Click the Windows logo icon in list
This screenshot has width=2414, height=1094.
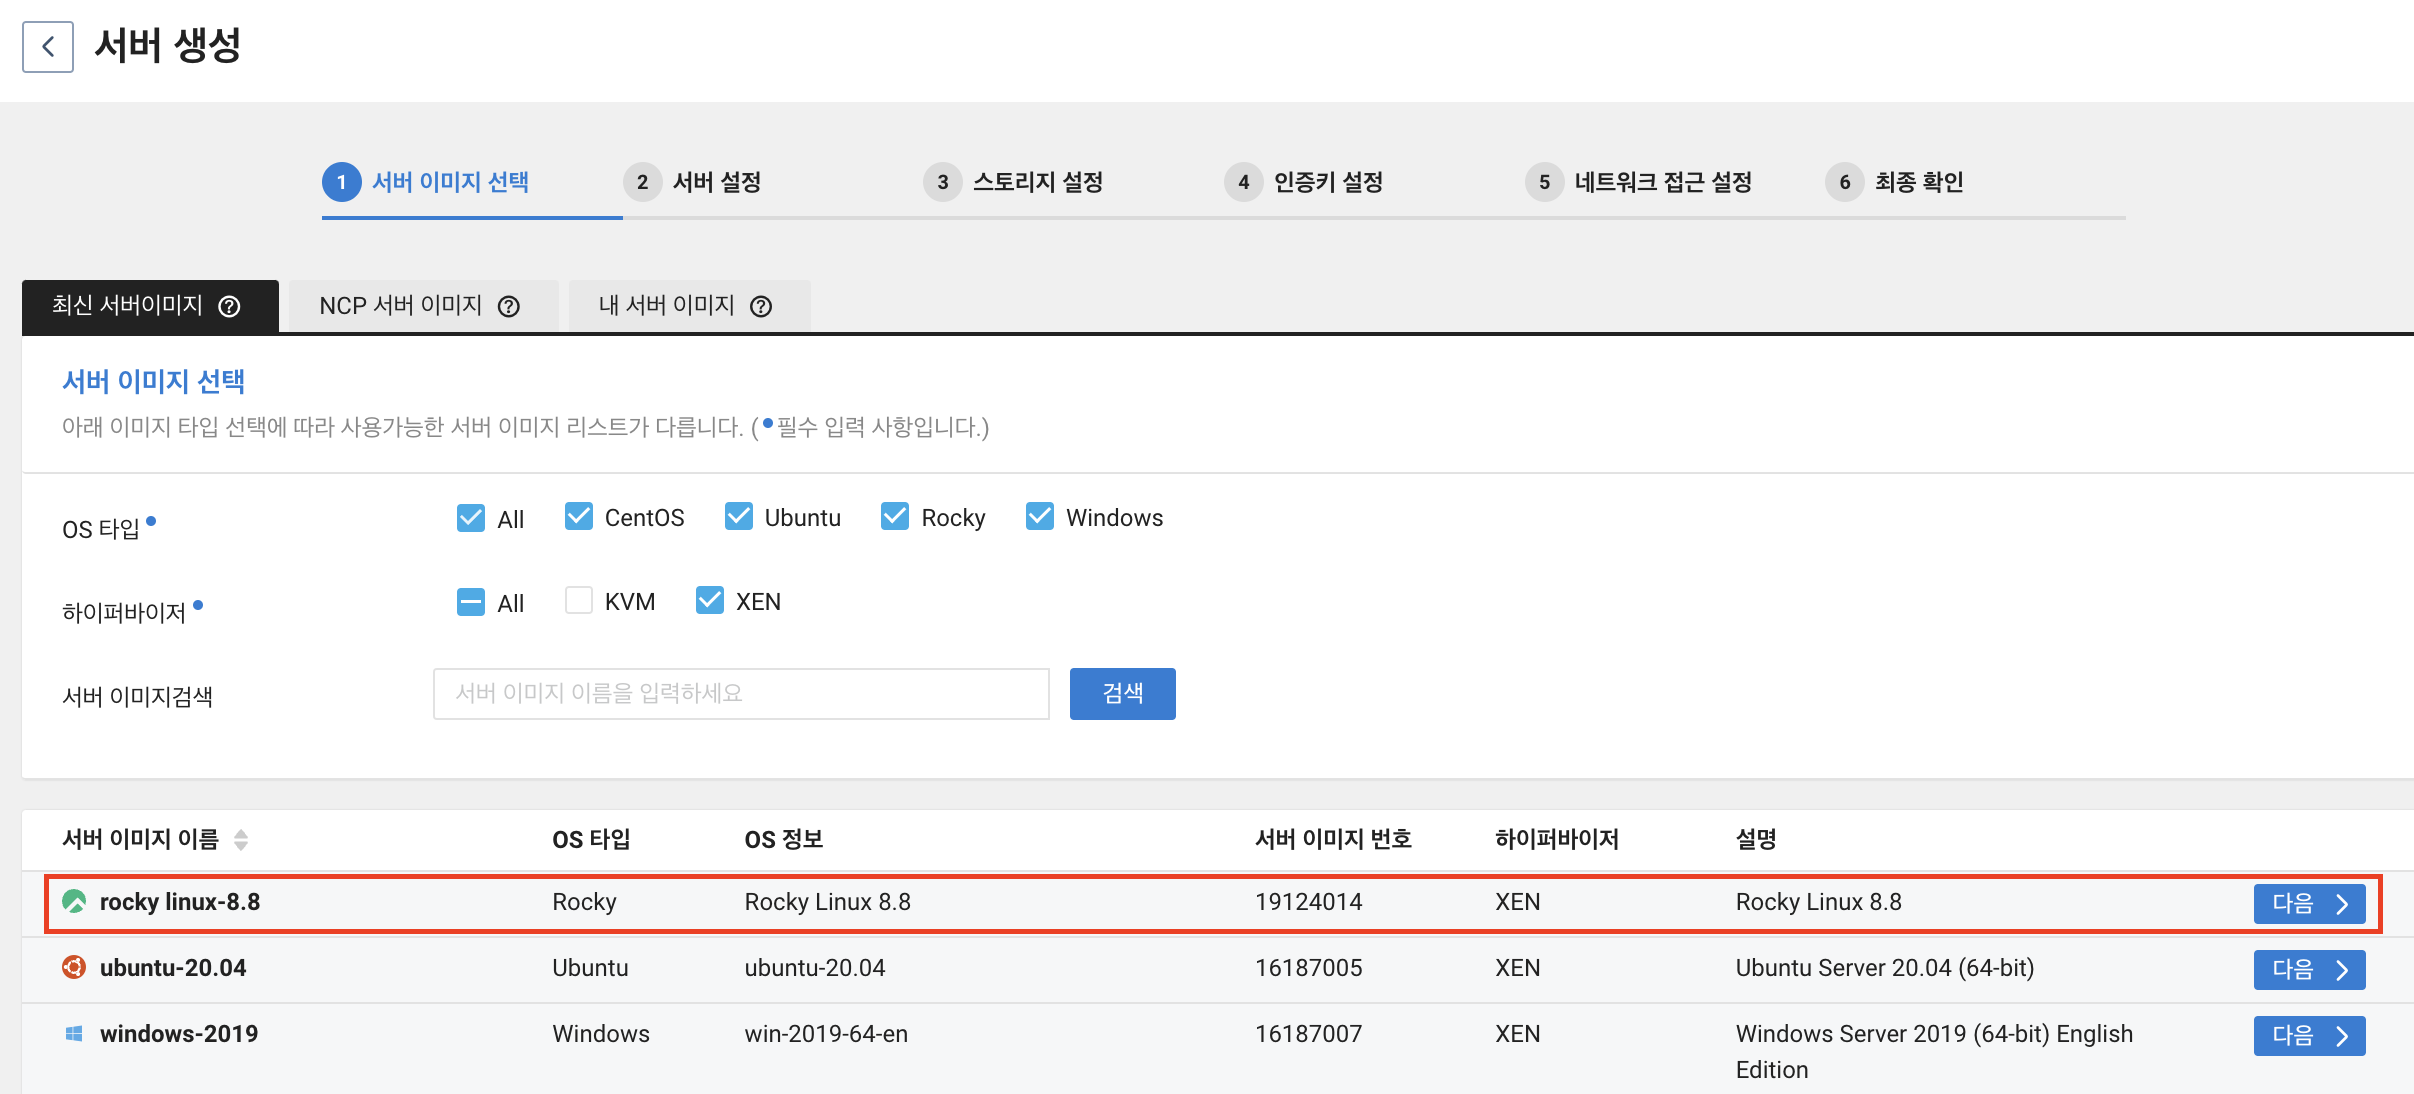[74, 1033]
